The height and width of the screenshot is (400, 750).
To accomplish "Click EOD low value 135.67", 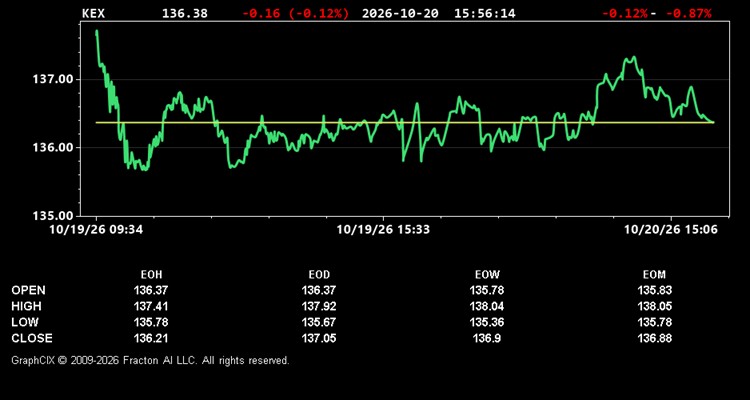I will coord(319,322).
